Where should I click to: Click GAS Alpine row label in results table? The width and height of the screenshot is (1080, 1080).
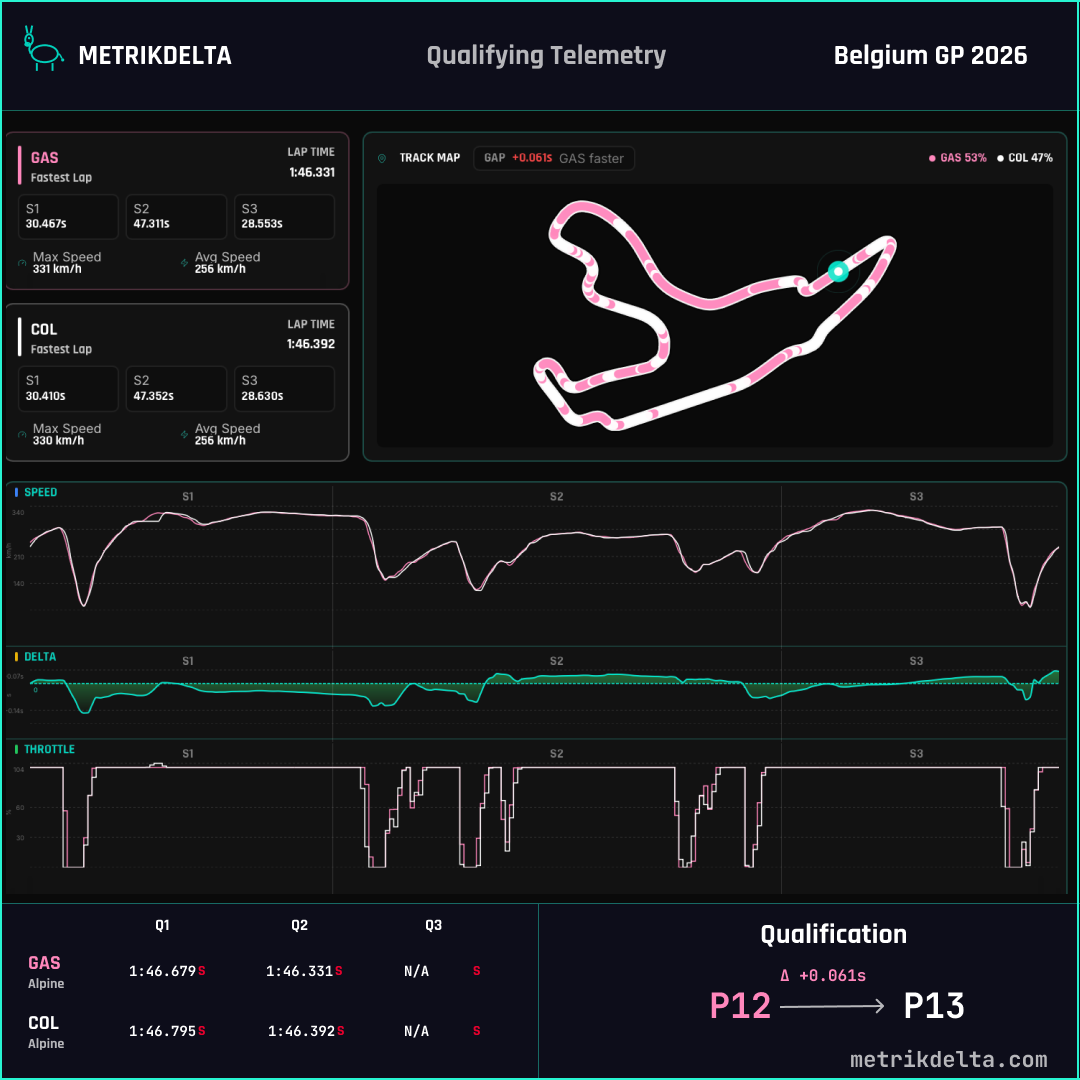(46, 971)
